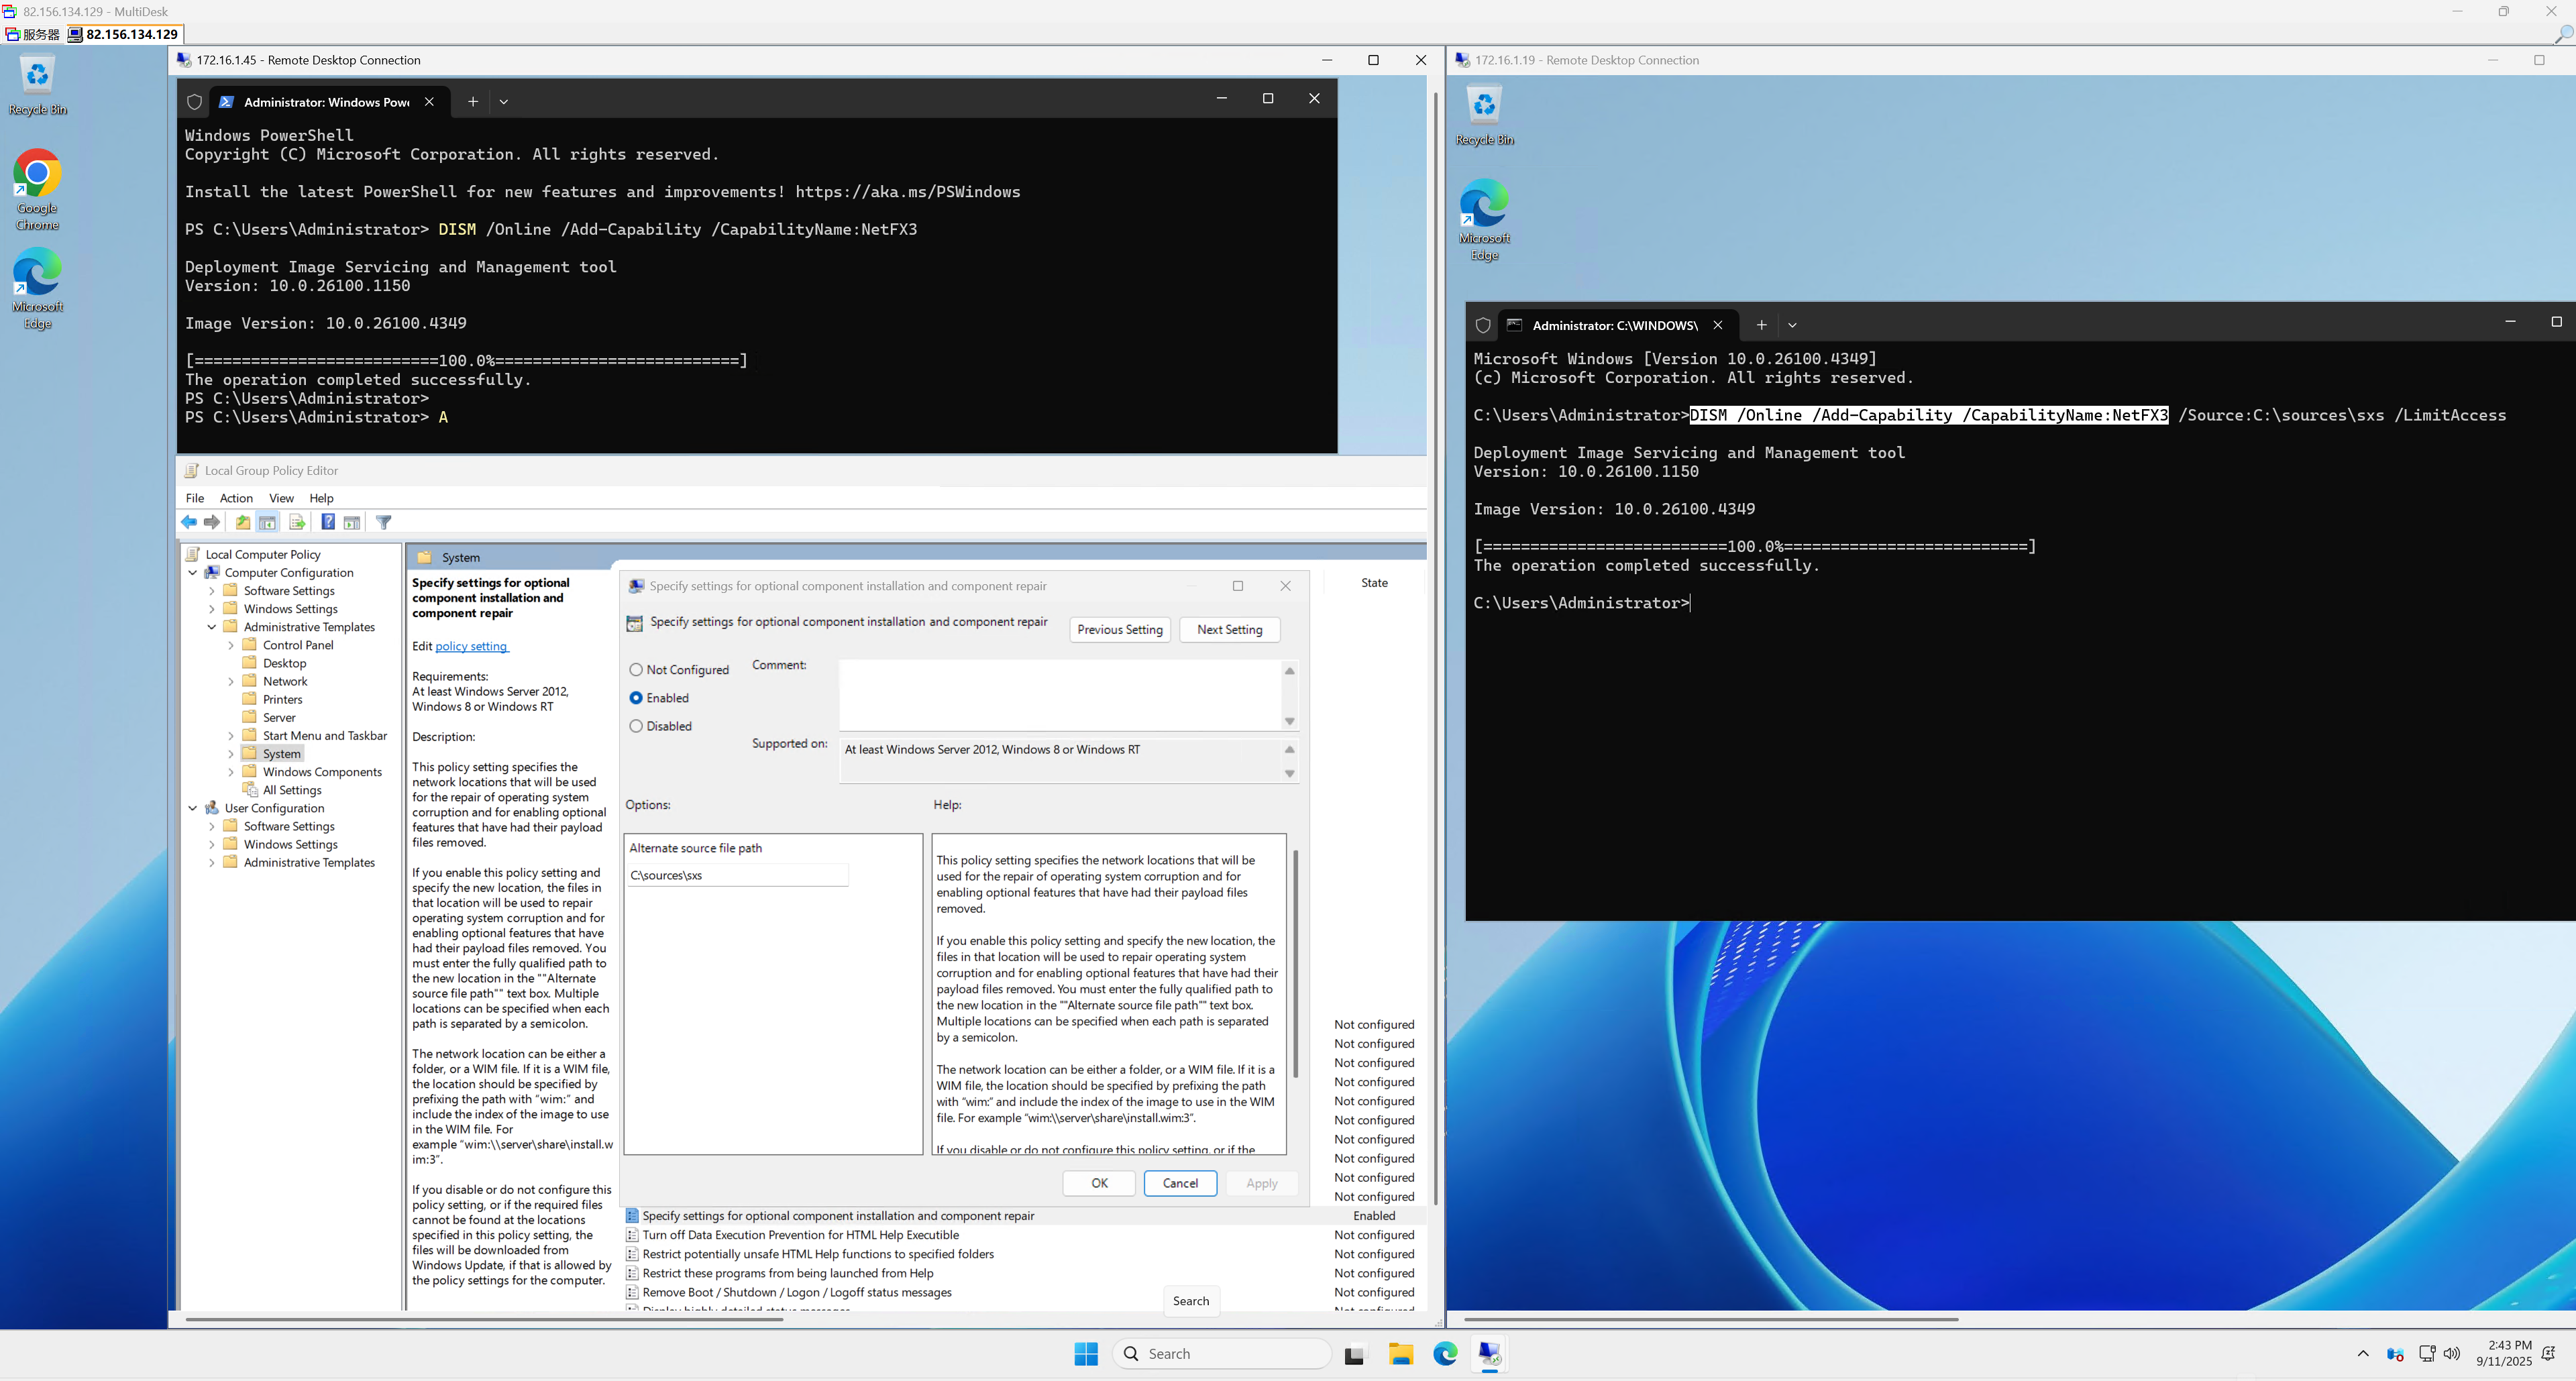Open Help menu in Group Policy Editor
This screenshot has height=1381, width=2576.
(321, 498)
